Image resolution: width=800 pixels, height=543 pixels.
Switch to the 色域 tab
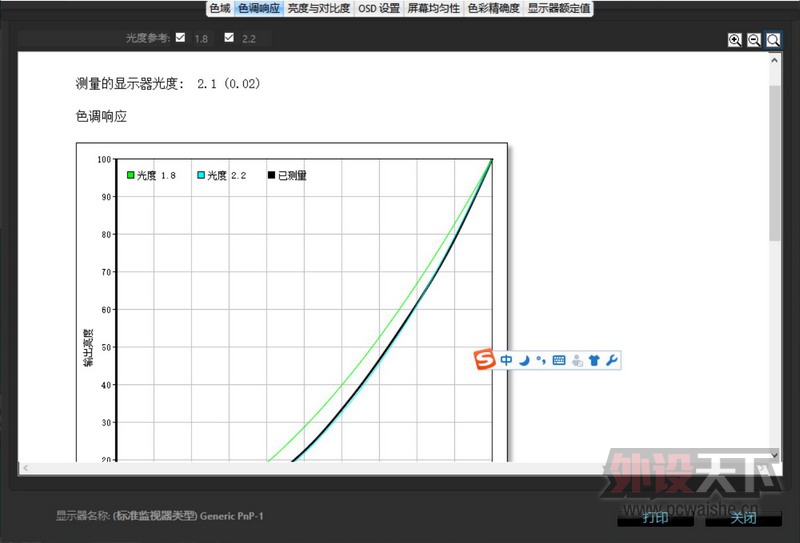pyautogui.click(x=220, y=8)
